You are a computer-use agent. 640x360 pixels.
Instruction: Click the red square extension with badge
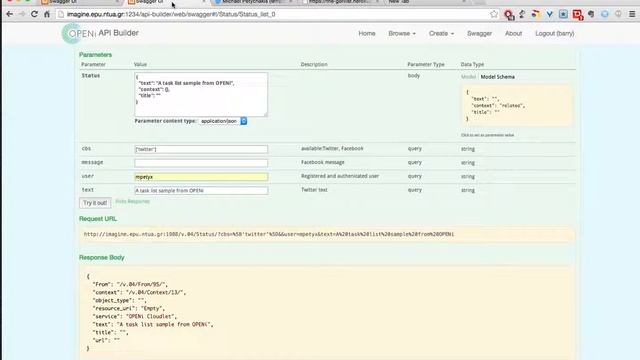pos(578,15)
